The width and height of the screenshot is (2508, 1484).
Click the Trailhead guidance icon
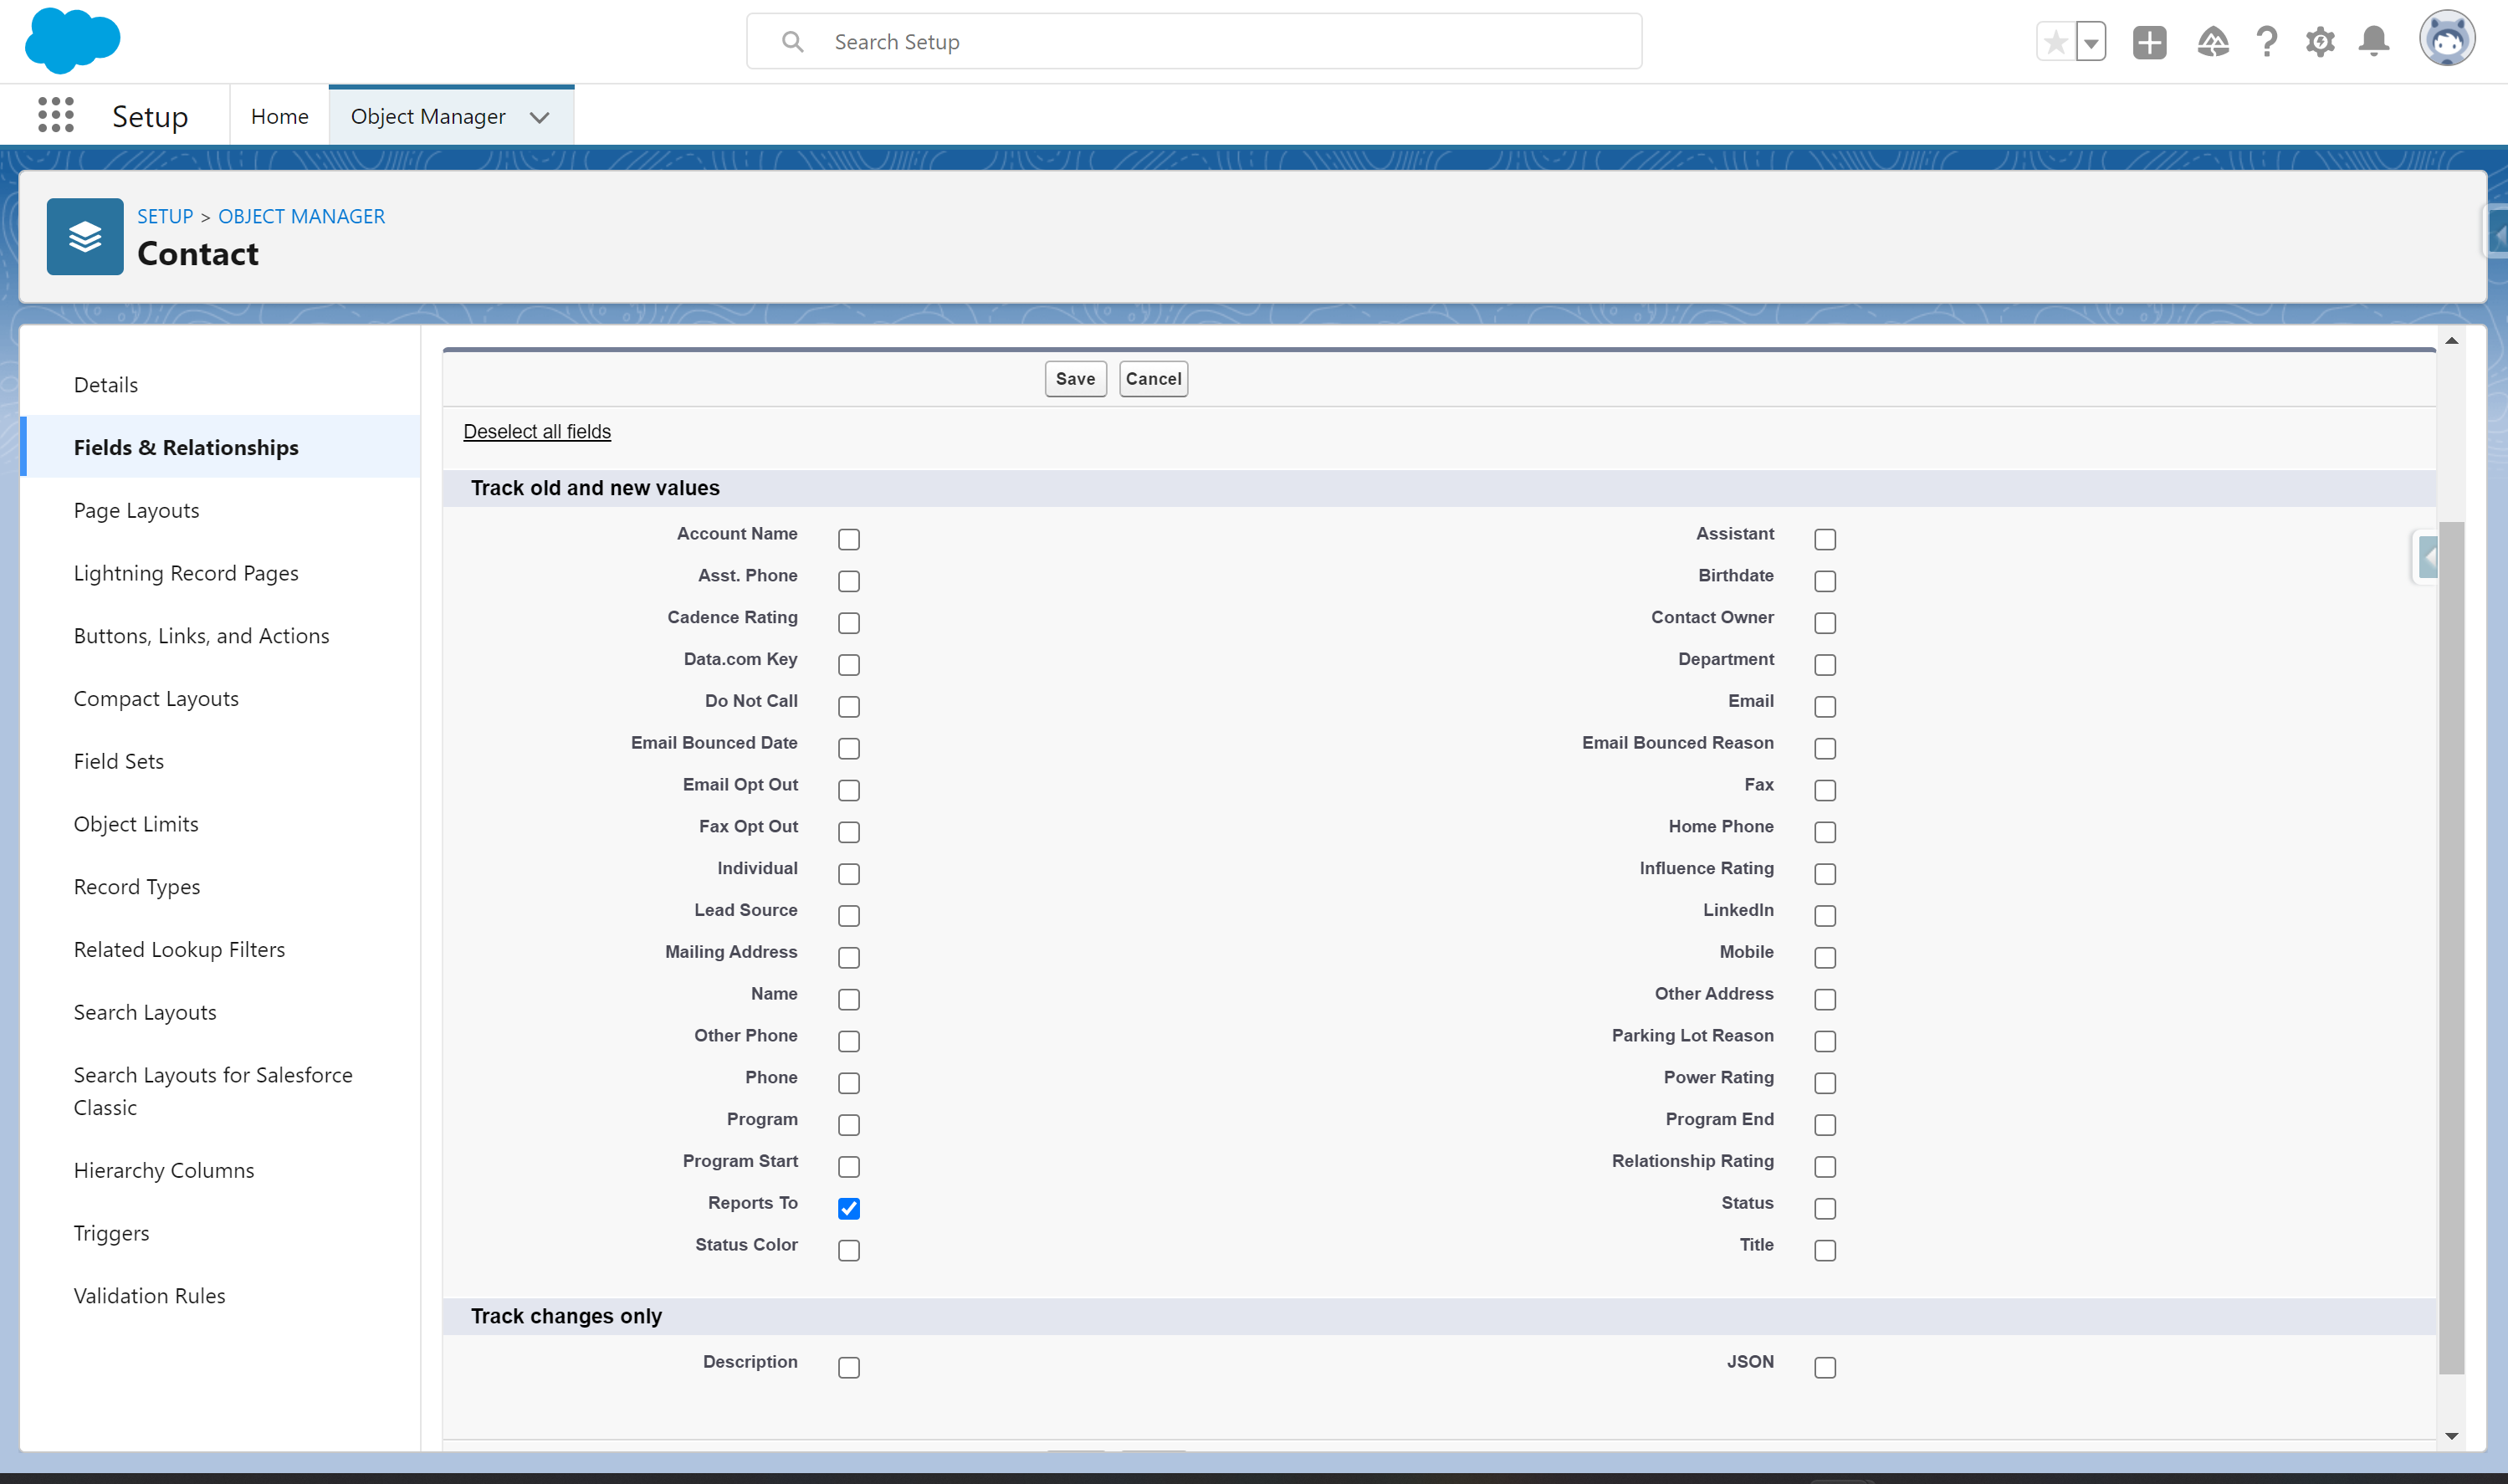coord(2212,42)
